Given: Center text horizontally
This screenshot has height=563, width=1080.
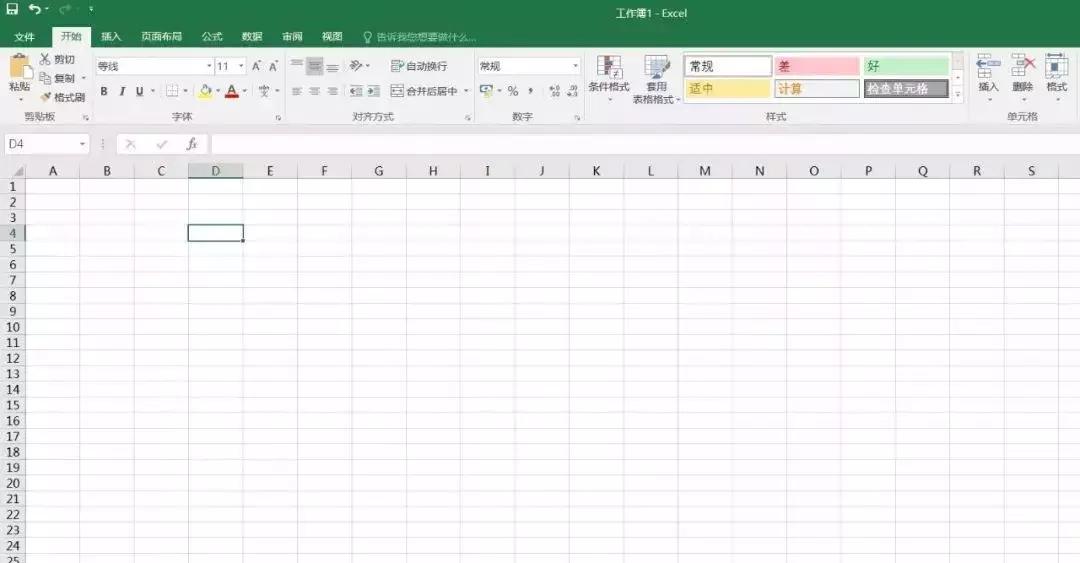Looking at the screenshot, I should click(x=315, y=91).
